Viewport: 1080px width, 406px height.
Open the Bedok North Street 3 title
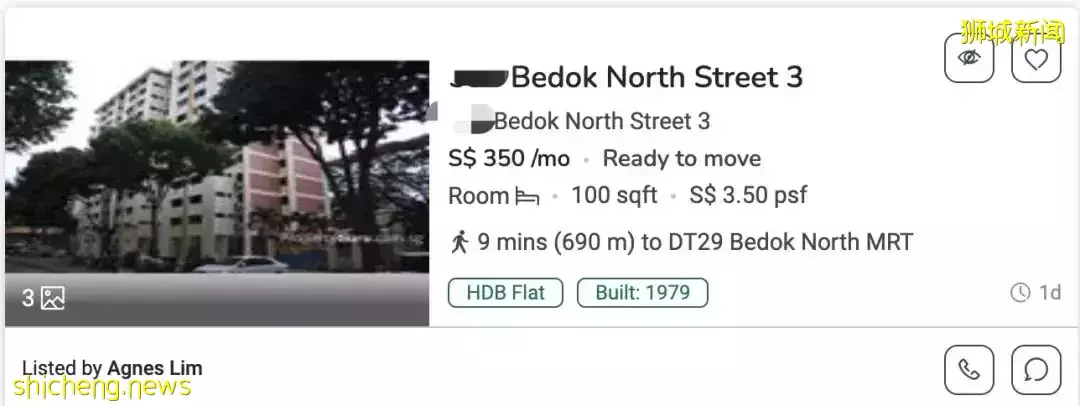tap(656, 77)
